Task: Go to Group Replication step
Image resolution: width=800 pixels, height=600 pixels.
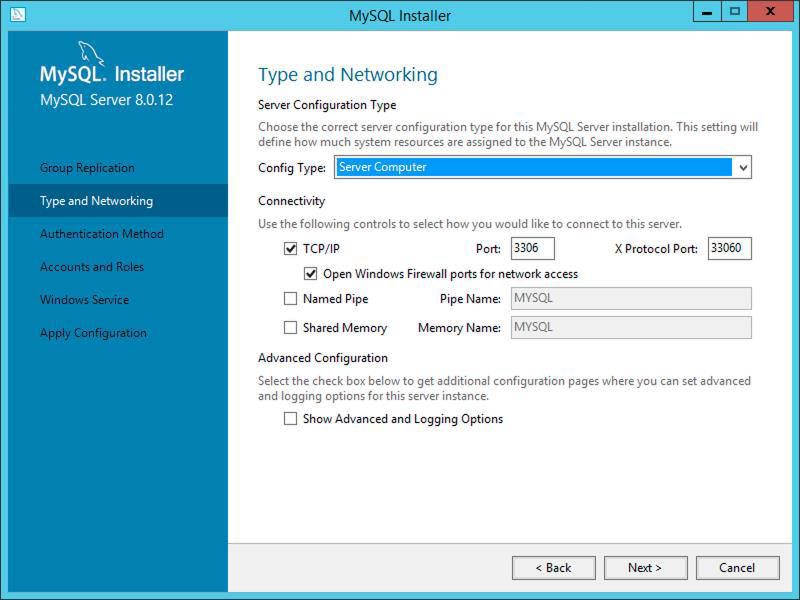Action: [x=87, y=168]
